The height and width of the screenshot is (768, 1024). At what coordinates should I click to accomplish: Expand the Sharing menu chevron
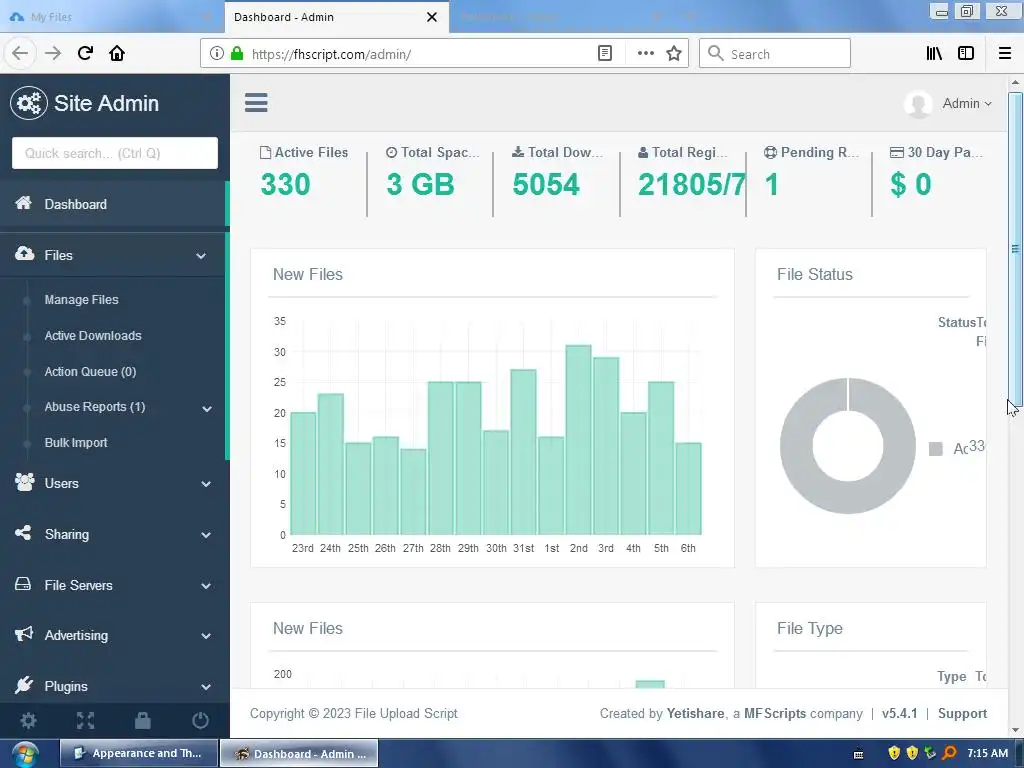tap(206, 535)
